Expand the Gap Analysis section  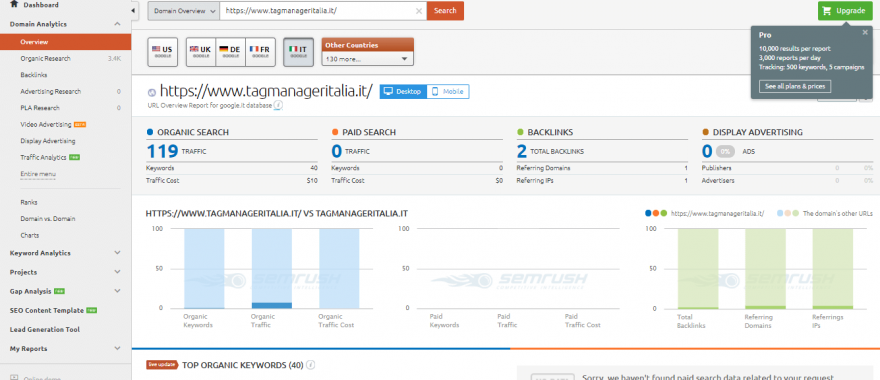point(117,291)
